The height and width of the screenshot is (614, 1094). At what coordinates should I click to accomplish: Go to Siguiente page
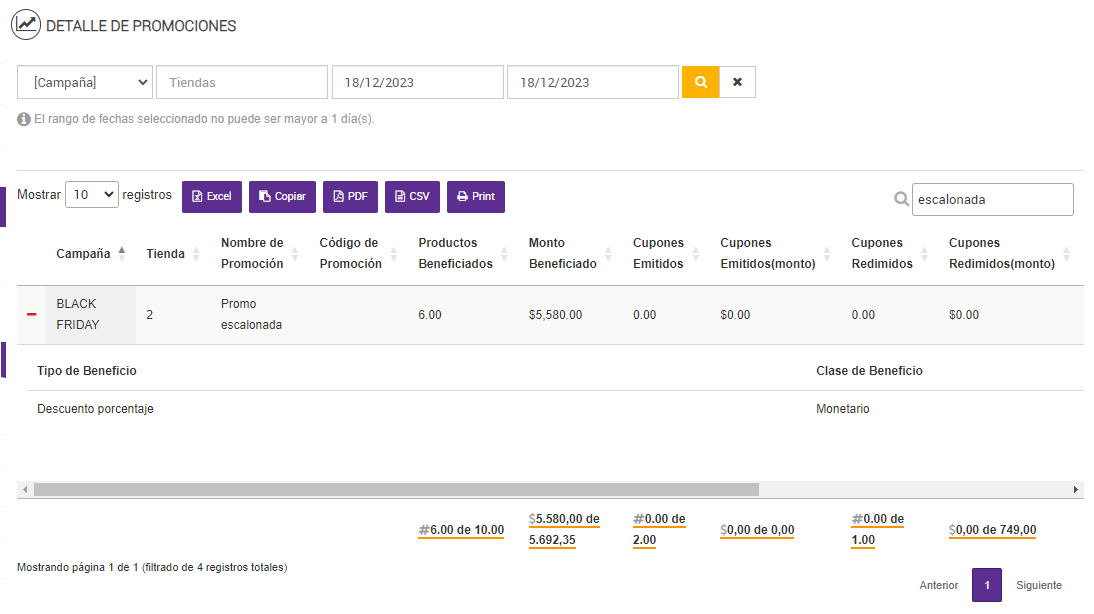tap(1039, 585)
